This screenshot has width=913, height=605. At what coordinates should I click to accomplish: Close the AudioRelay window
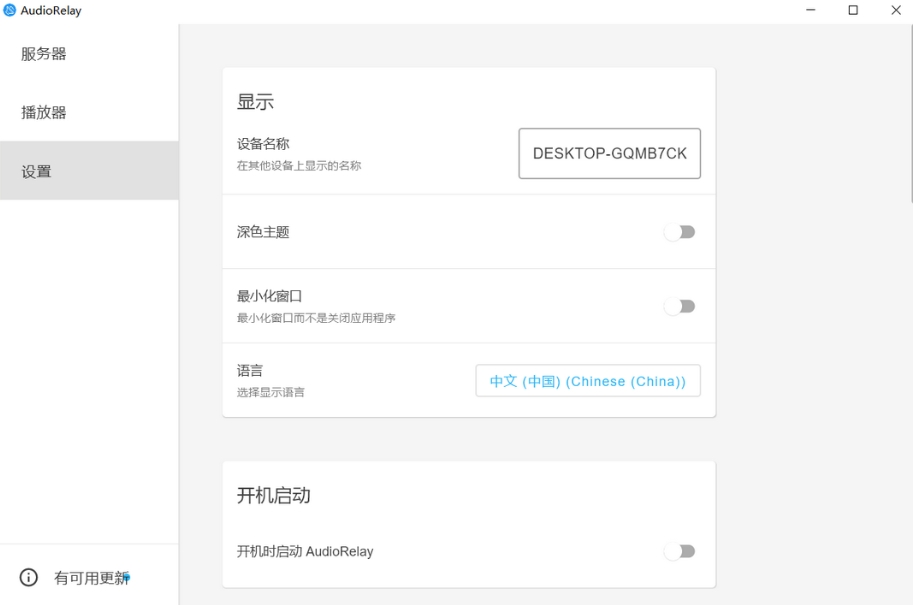pos(896,10)
